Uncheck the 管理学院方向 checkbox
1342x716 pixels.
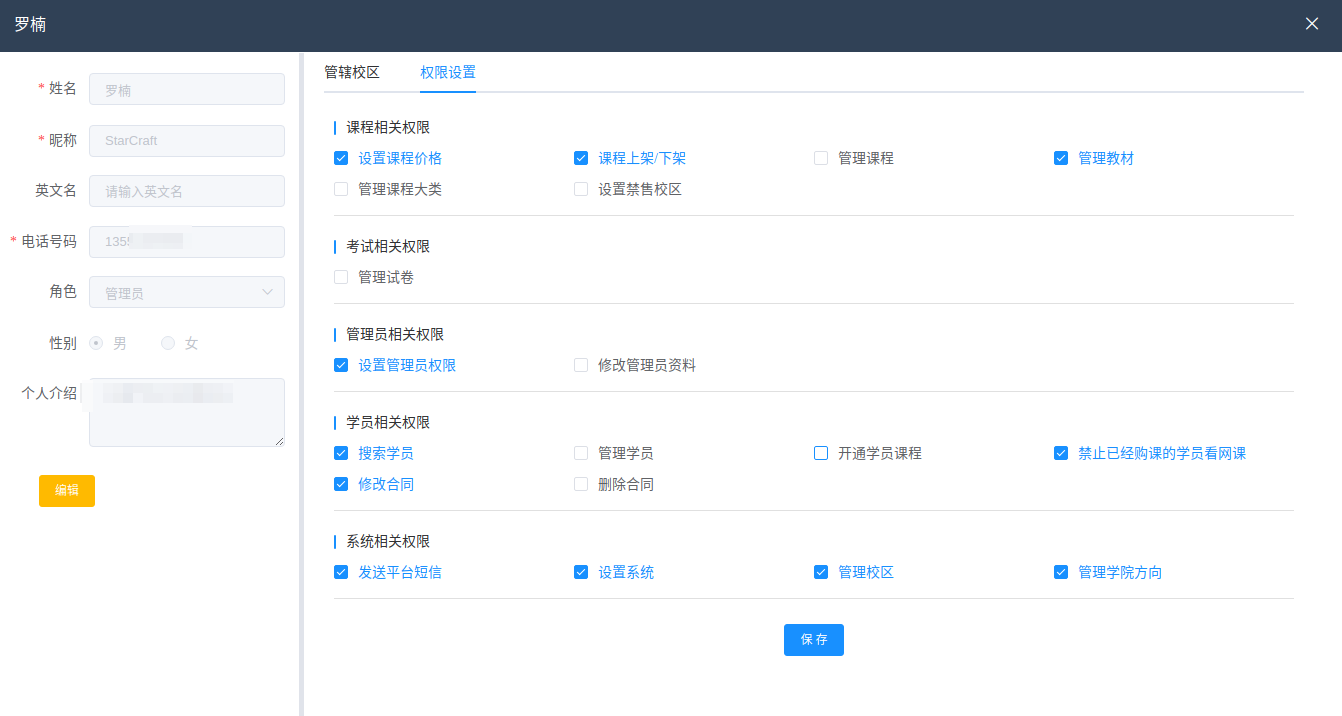(x=1061, y=572)
